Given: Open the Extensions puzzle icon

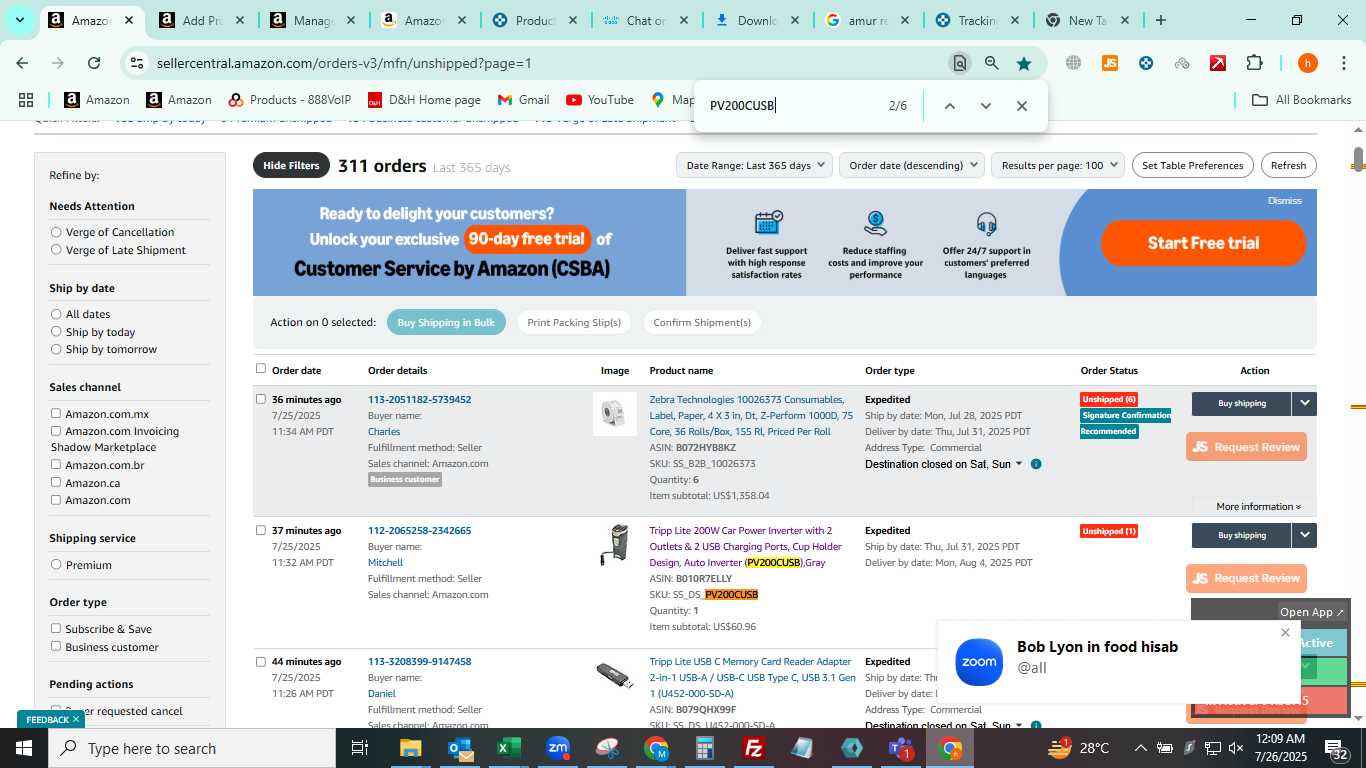Looking at the screenshot, I should (1254, 63).
